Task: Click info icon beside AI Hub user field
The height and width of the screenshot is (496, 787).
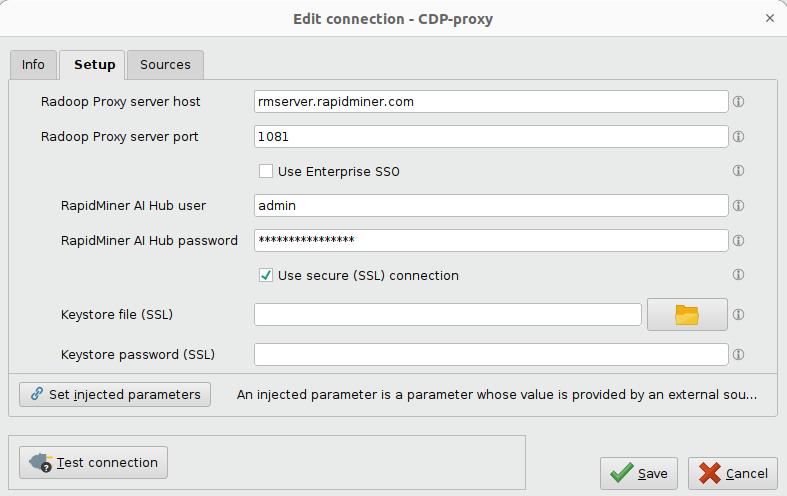Action: (x=739, y=206)
